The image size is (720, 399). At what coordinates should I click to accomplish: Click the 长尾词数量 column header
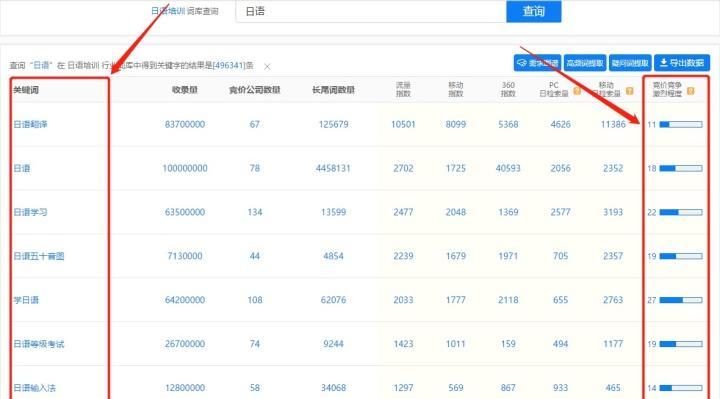coord(333,90)
